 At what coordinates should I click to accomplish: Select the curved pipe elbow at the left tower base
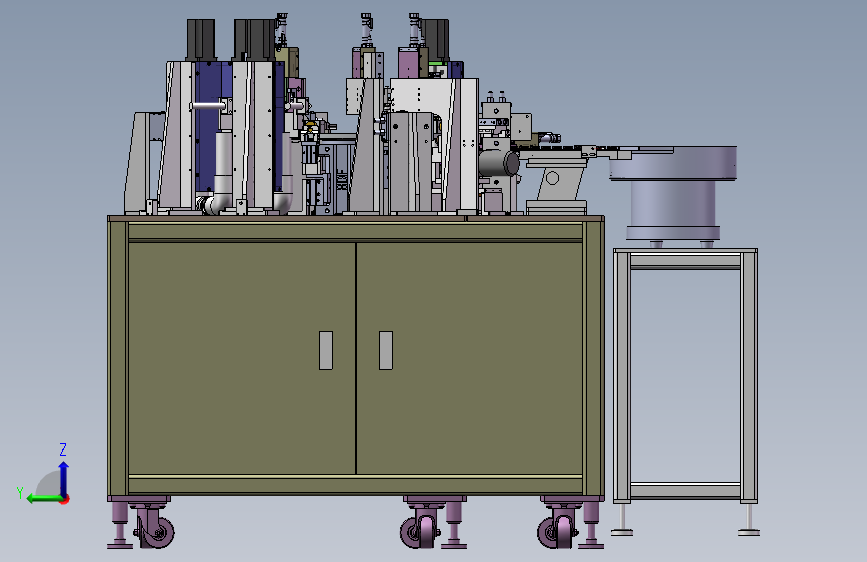coord(218,202)
